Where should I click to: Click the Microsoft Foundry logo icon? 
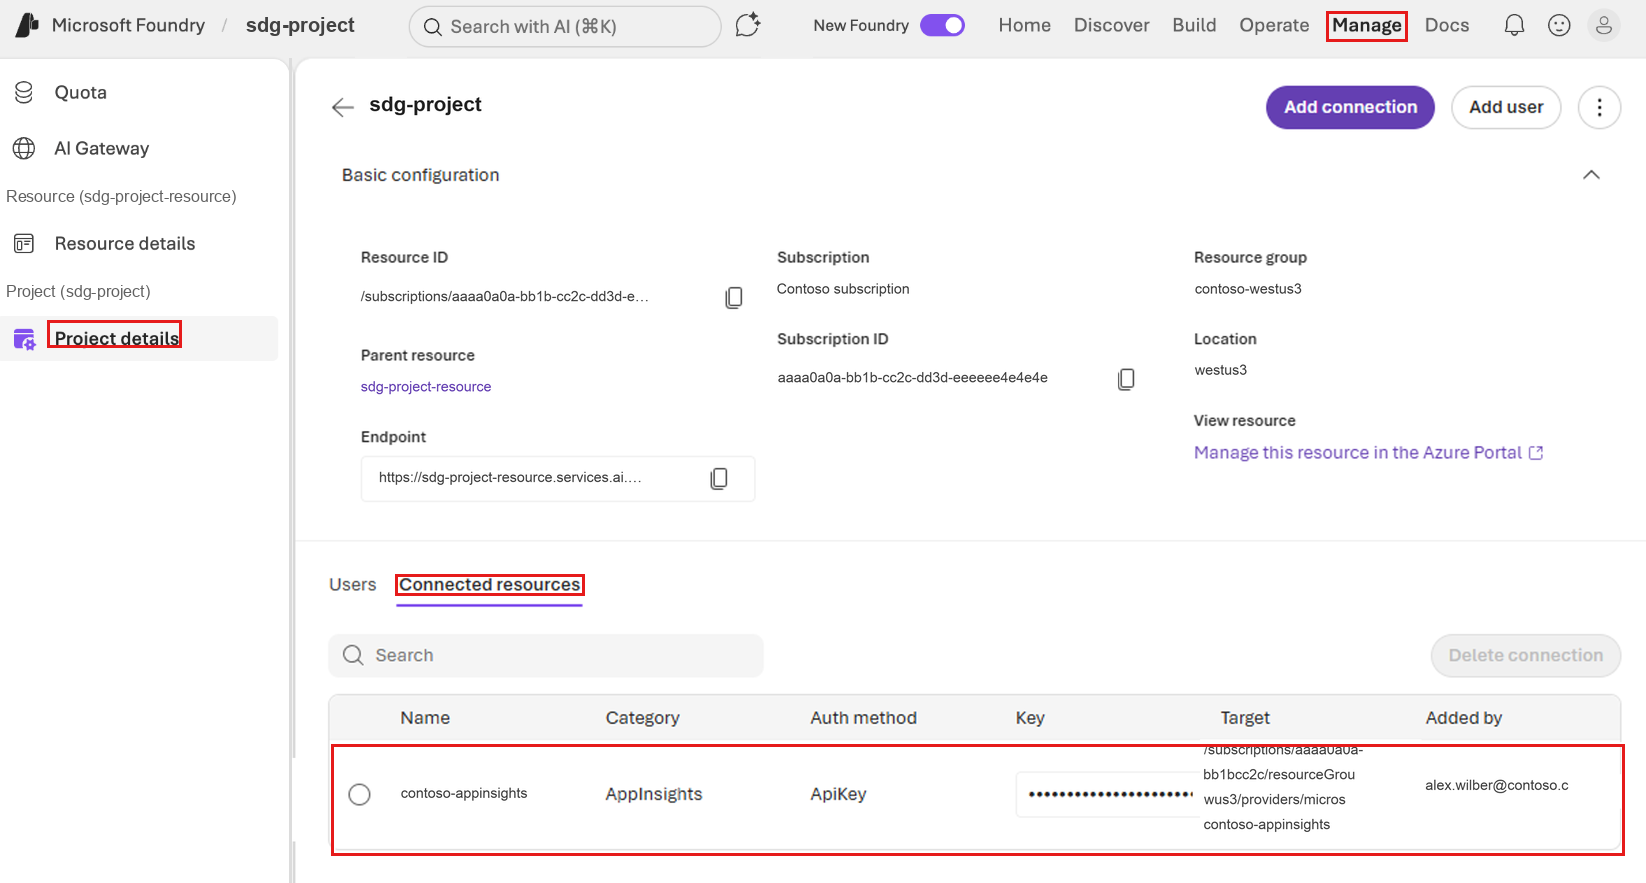pos(27,25)
